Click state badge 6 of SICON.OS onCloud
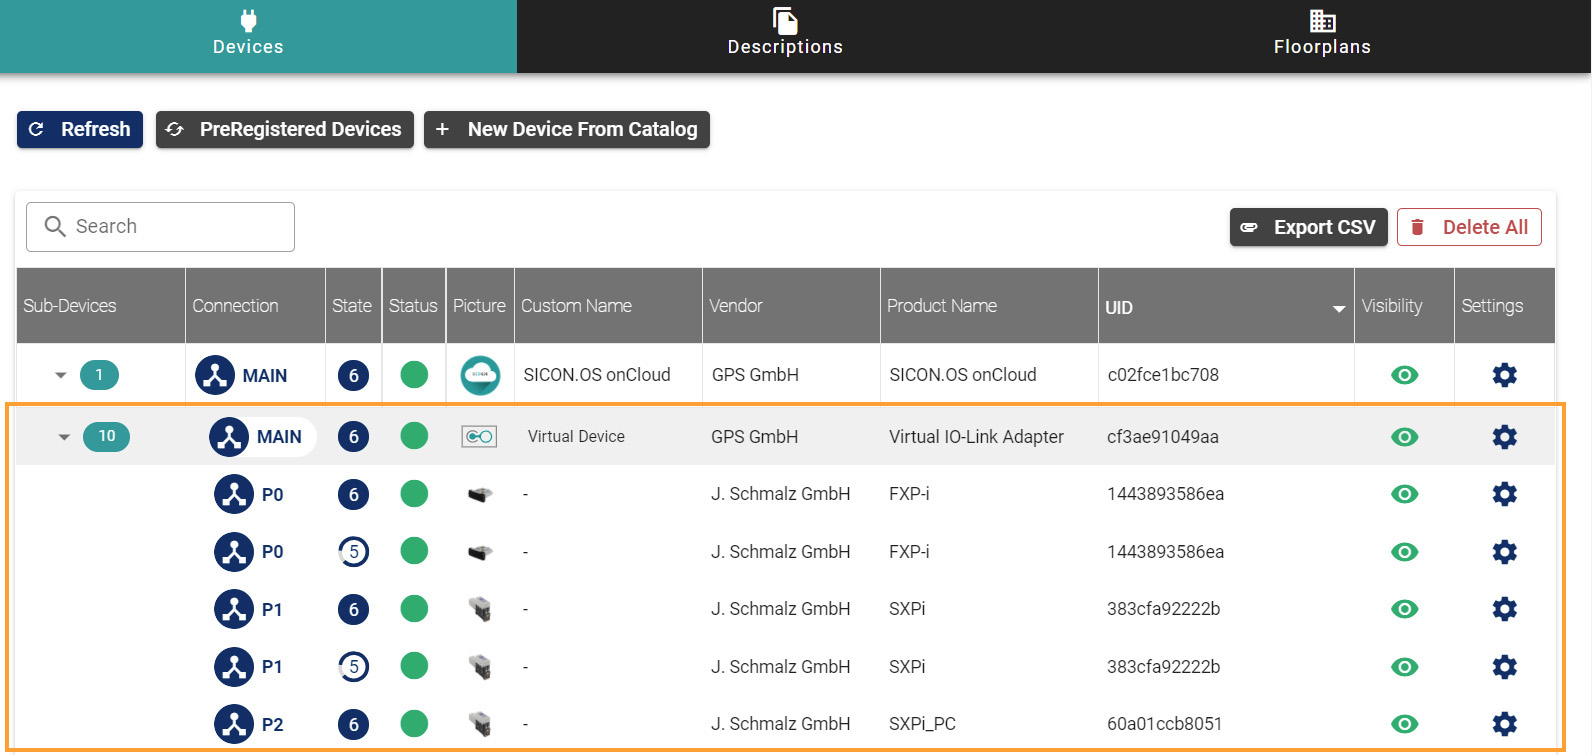 pos(353,376)
